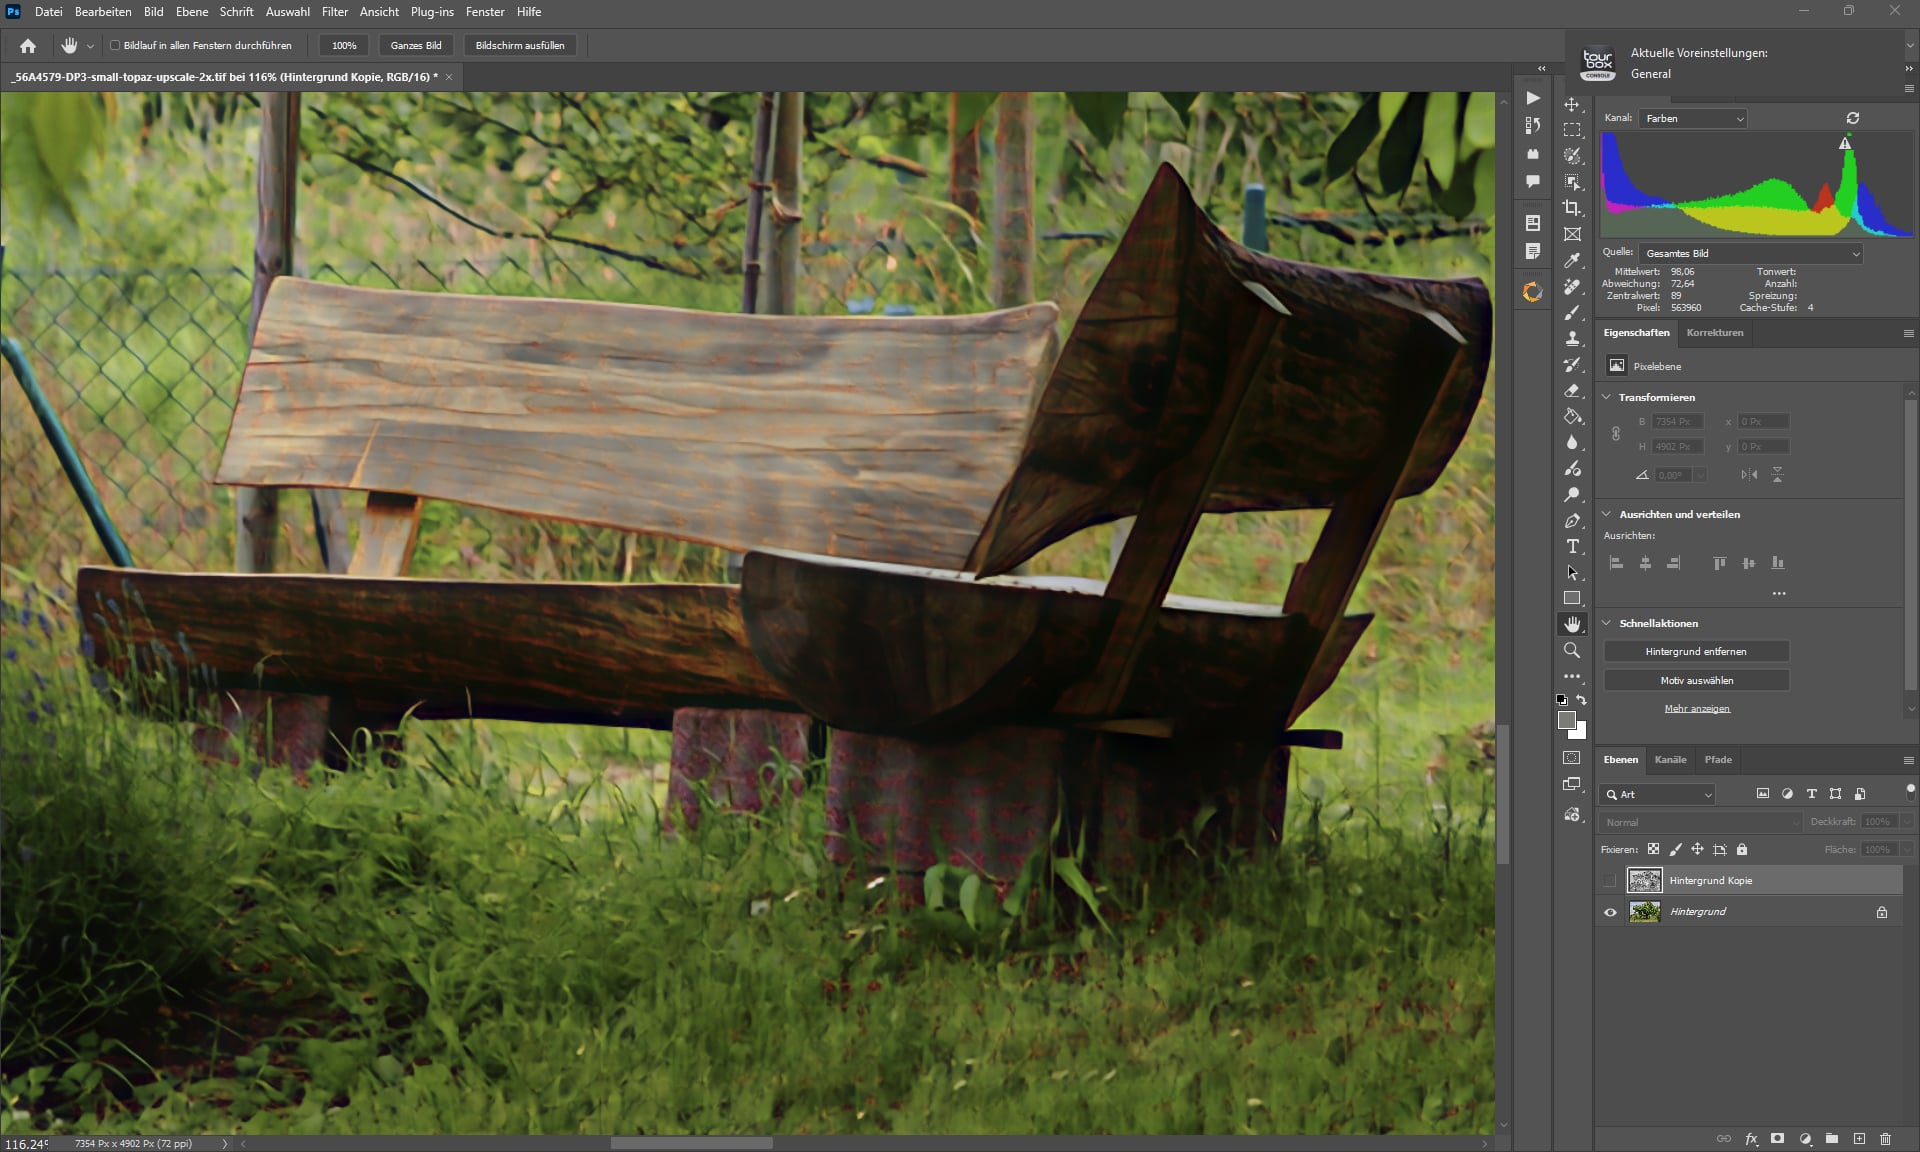
Task: Enable 'Bildlauf in allen Fenstern durchführen' checkbox
Action: pyautogui.click(x=115, y=45)
